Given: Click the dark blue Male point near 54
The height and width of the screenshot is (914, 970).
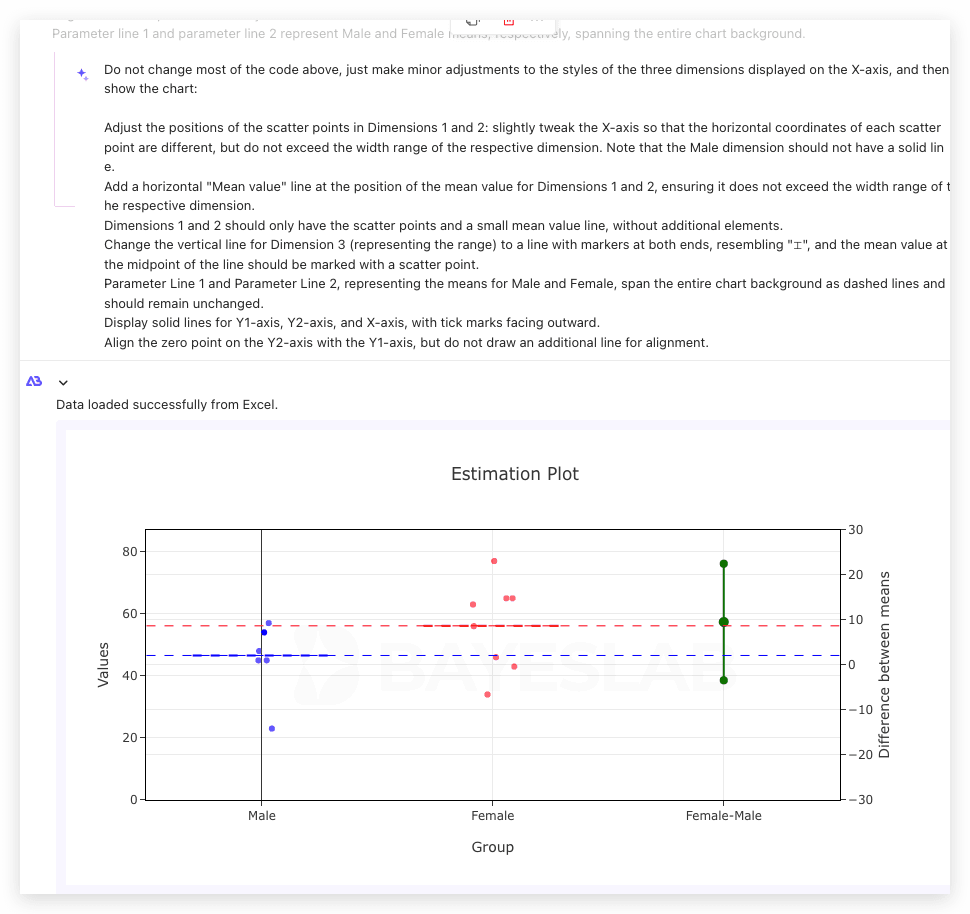Looking at the screenshot, I should point(264,632).
